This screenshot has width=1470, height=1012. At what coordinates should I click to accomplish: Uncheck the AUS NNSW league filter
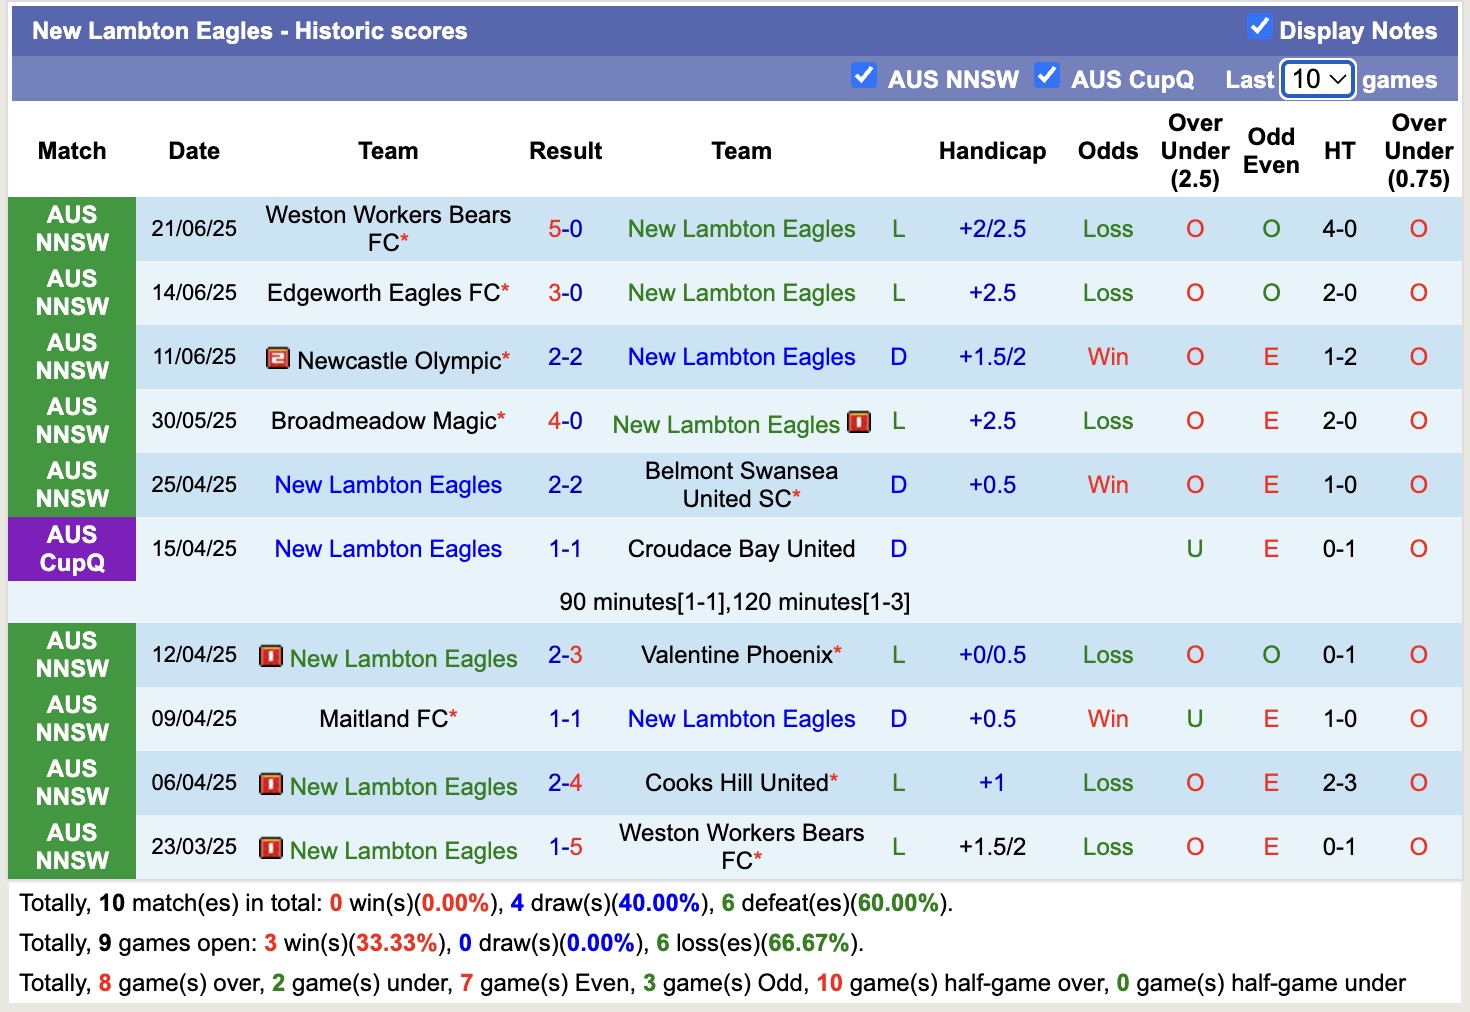pos(863,76)
